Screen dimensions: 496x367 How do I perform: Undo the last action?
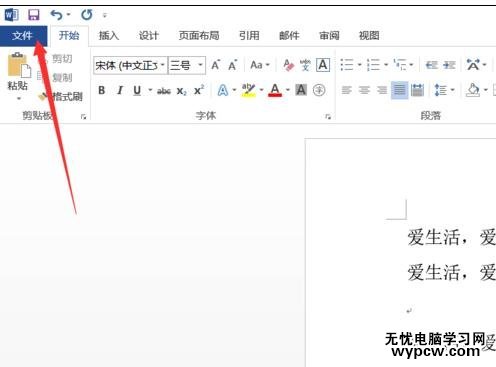[x=56, y=15]
